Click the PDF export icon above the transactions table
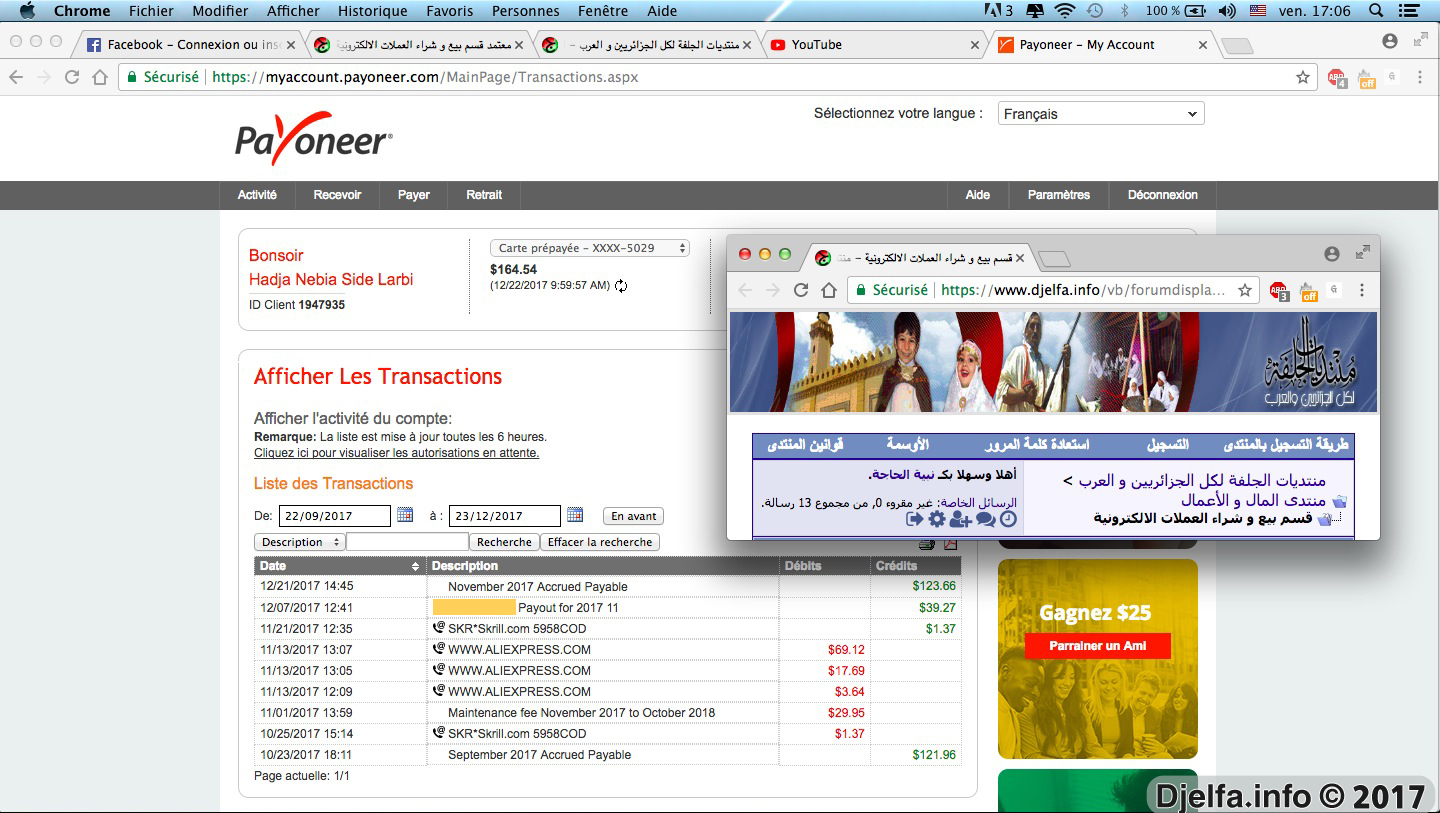1440x813 pixels. click(x=950, y=545)
